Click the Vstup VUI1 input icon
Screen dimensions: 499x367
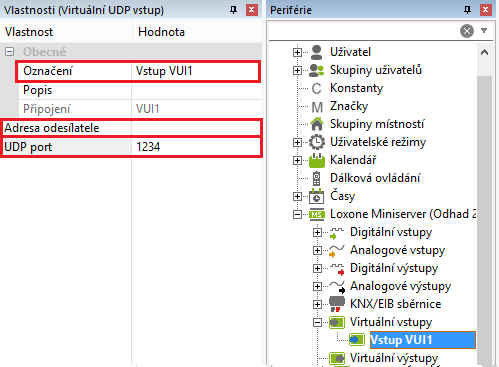point(357,340)
